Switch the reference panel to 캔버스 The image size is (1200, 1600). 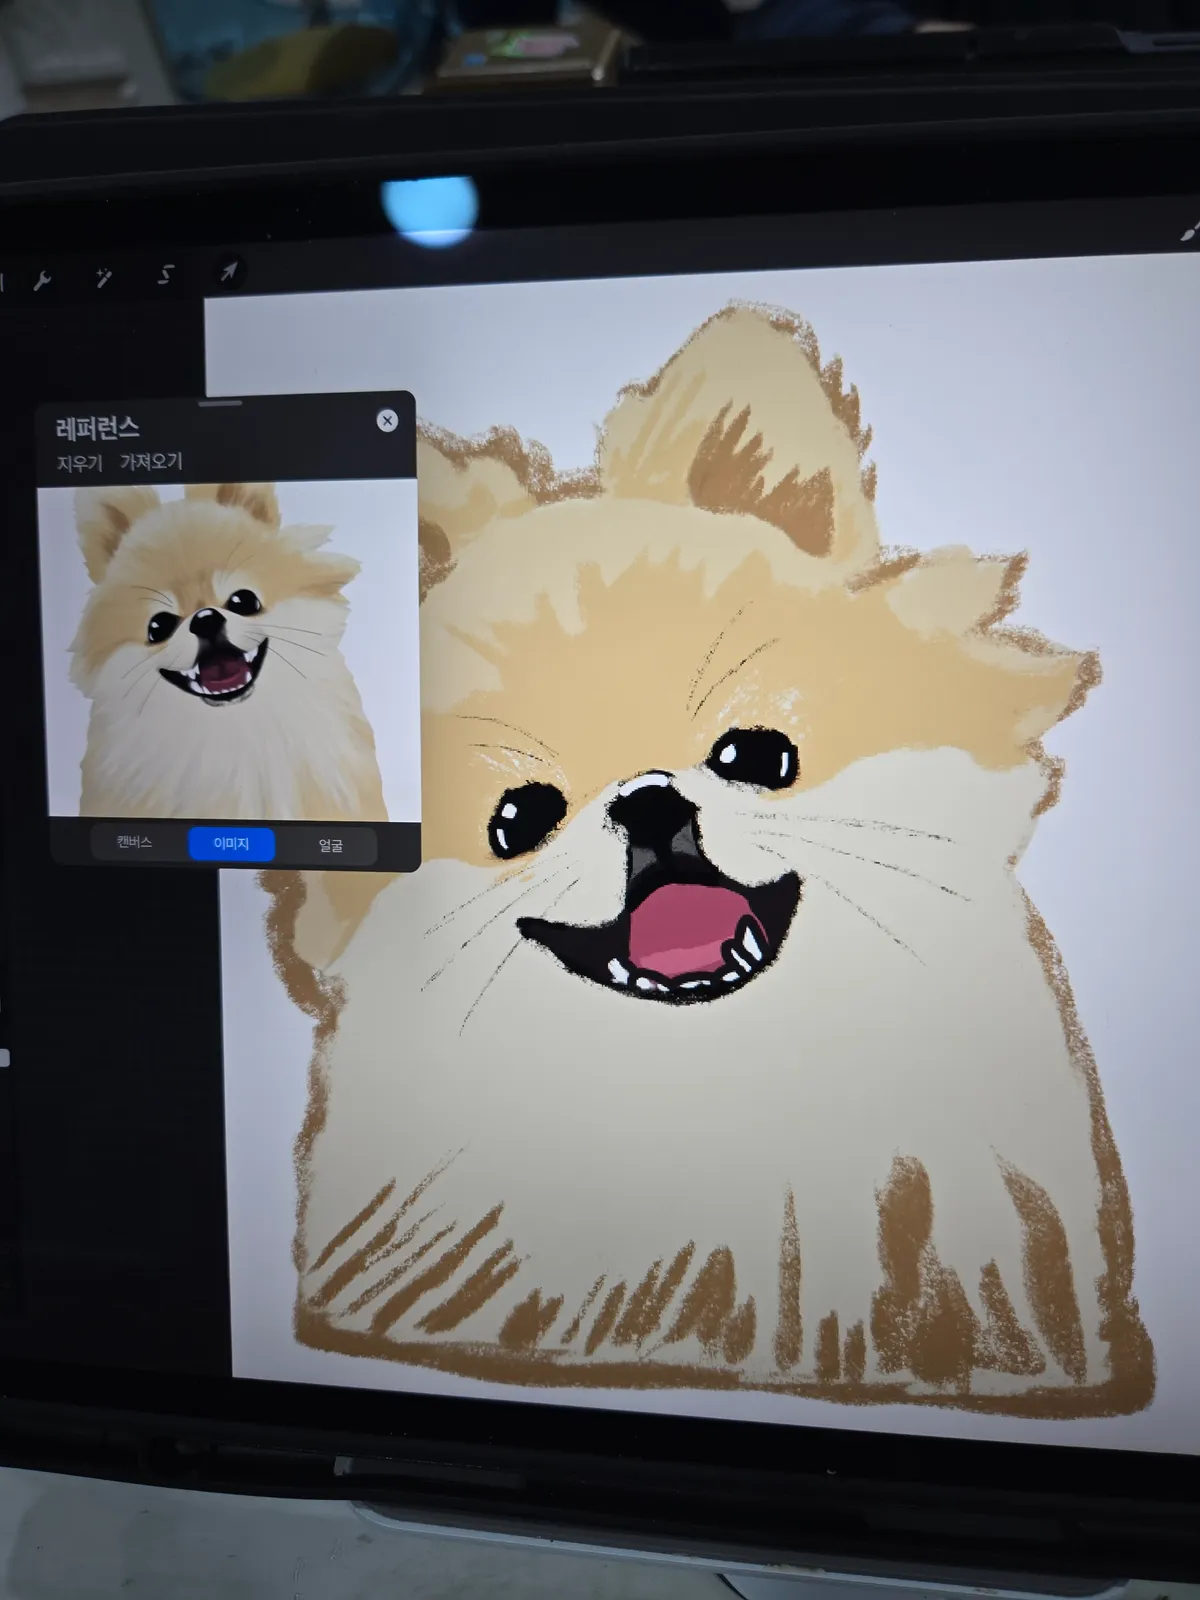tap(134, 842)
